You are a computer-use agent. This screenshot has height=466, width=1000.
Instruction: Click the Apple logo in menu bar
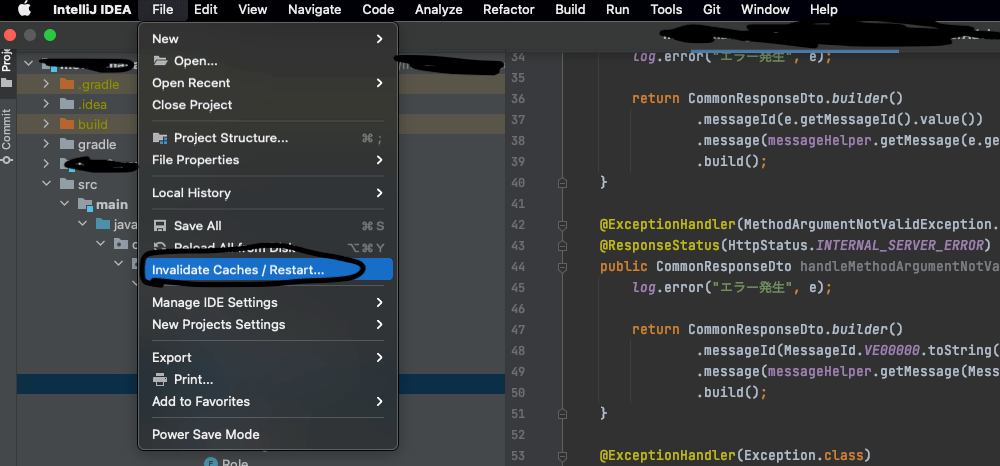point(24,10)
